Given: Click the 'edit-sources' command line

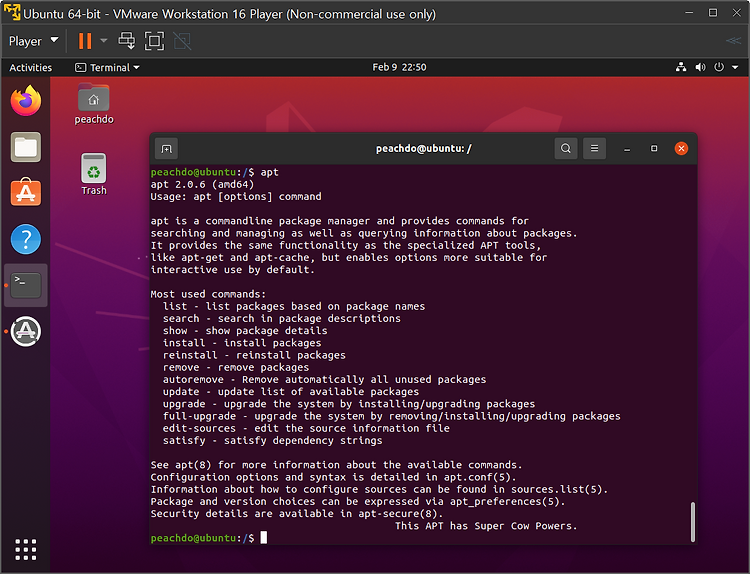Looking at the screenshot, I should pos(306,428).
